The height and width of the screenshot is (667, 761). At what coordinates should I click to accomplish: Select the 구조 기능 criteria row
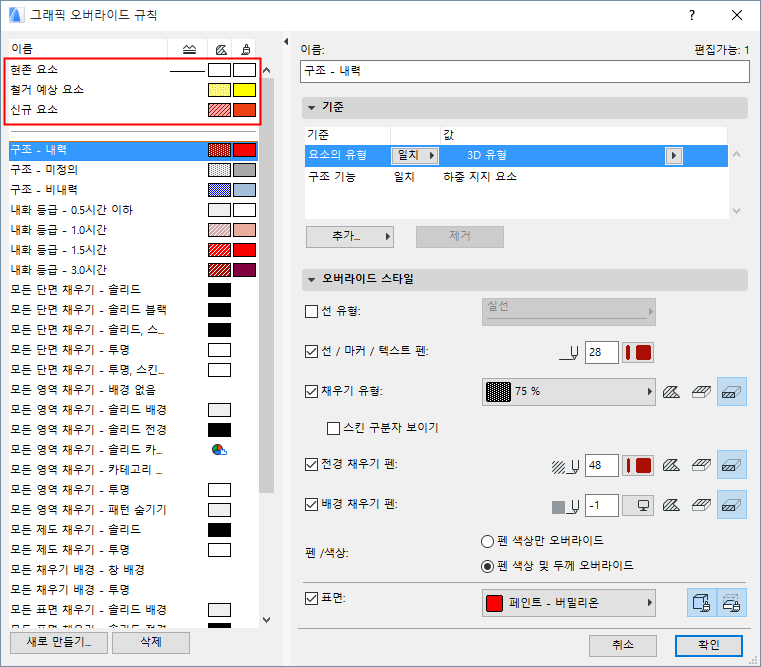[516, 177]
